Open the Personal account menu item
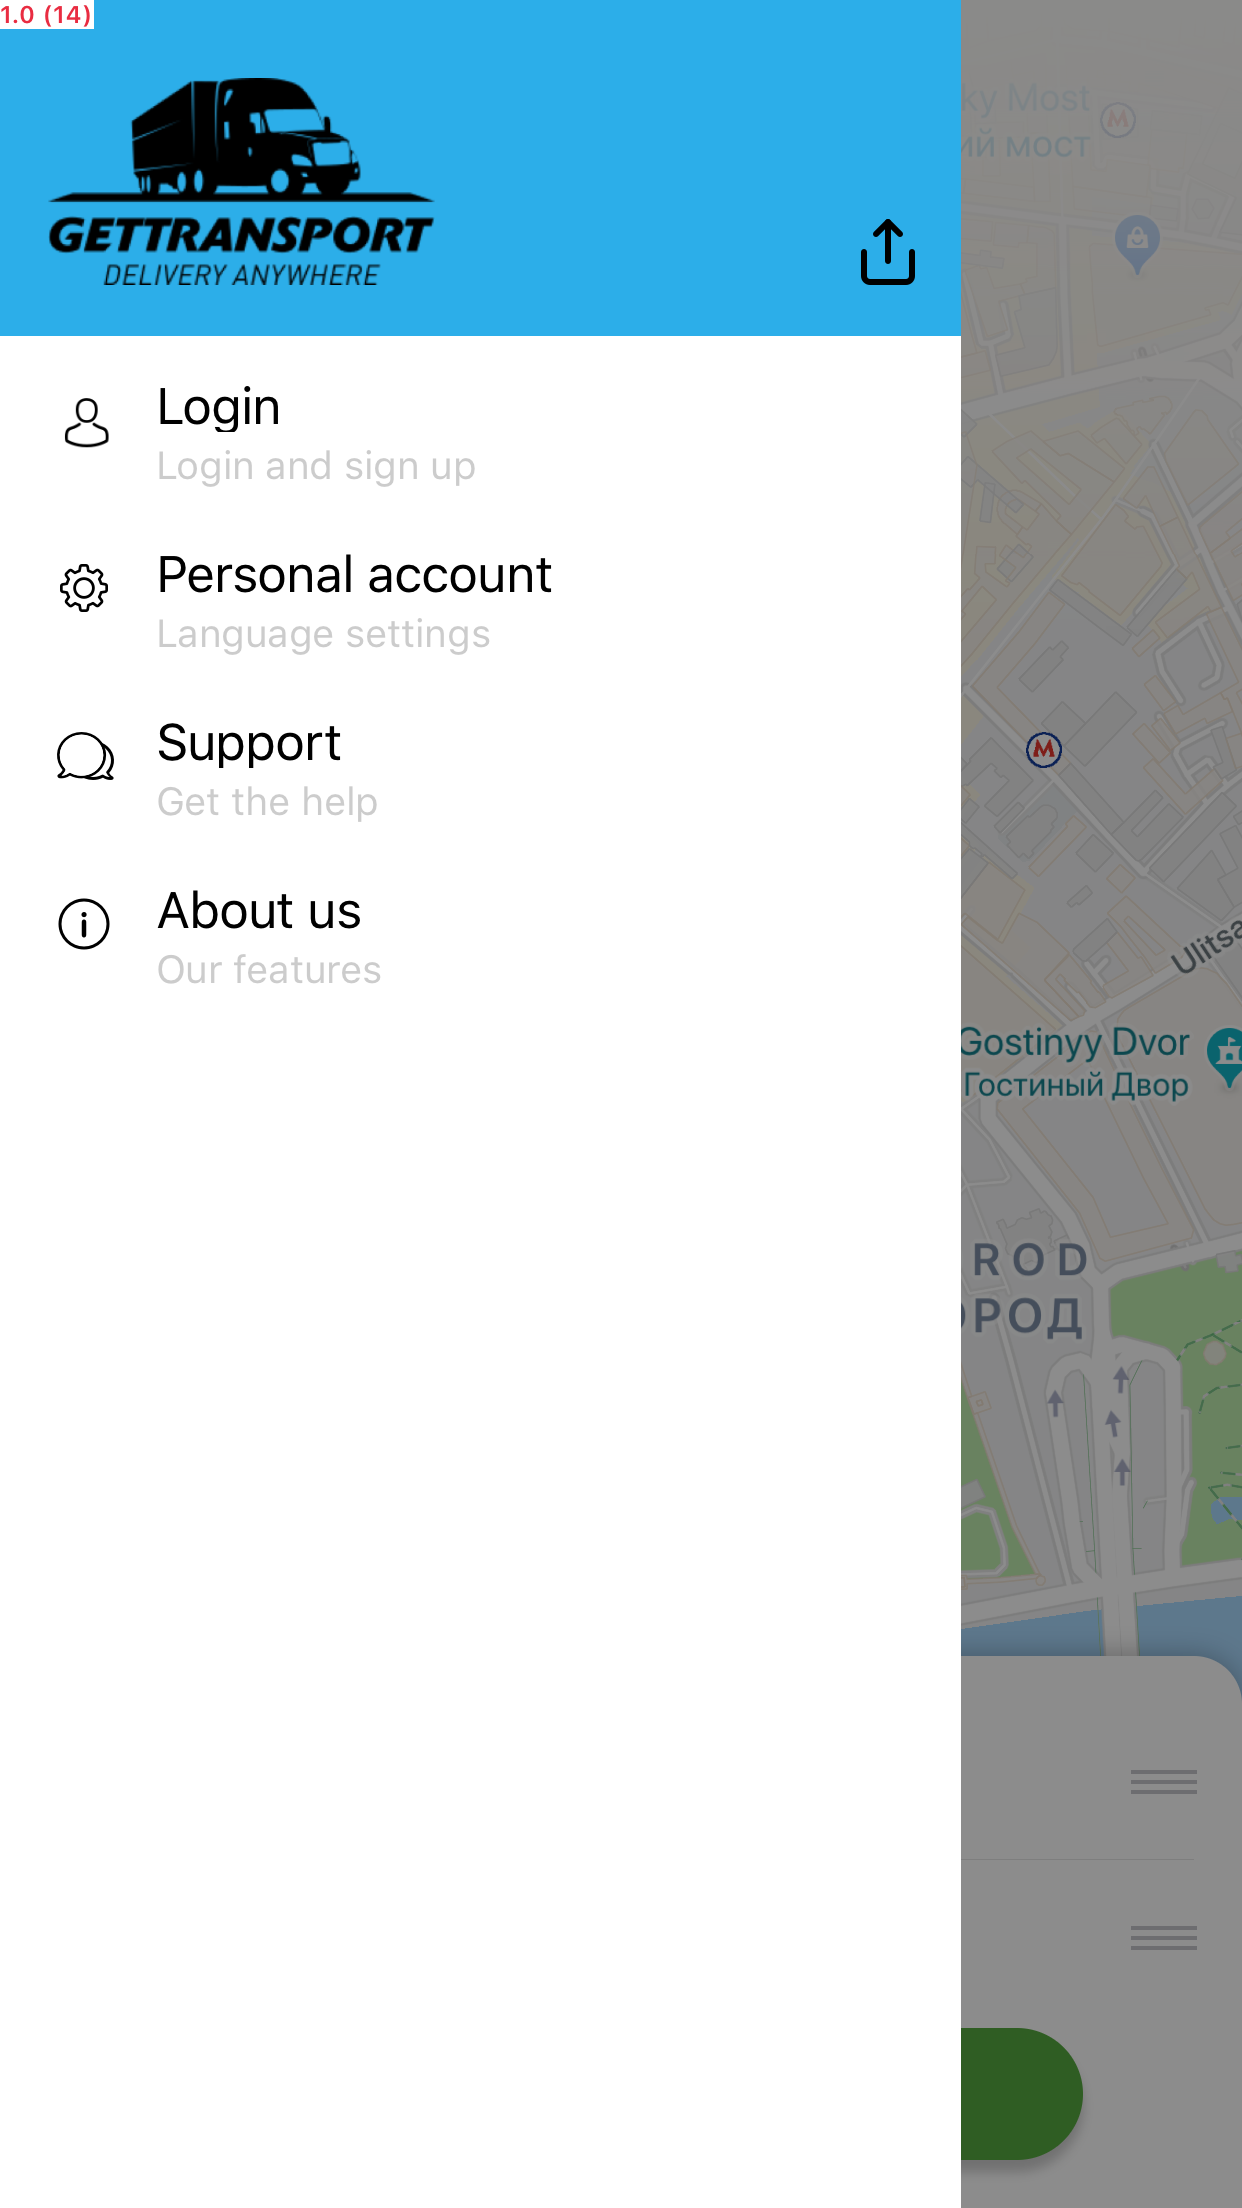Image resolution: width=1242 pixels, height=2208 pixels. tap(354, 575)
